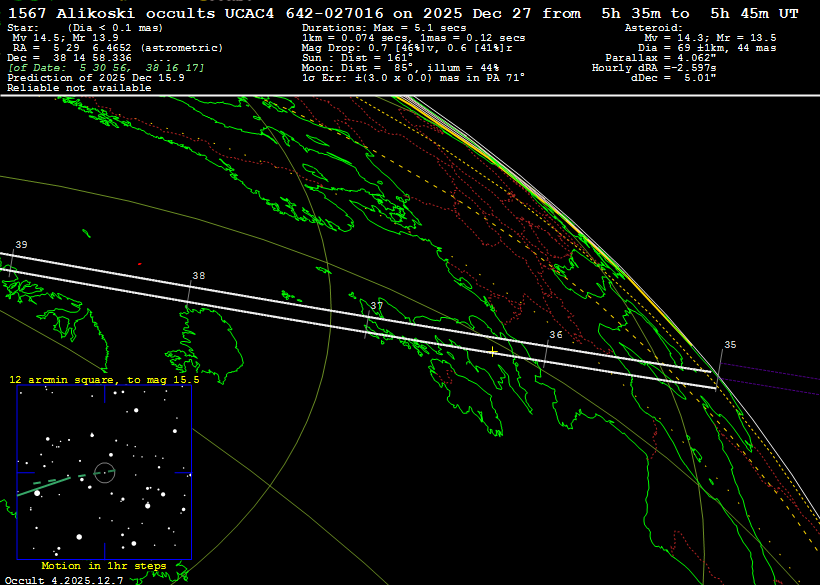Click the Moon distance and illumination line
The height and width of the screenshot is (585, 820).
415,68
